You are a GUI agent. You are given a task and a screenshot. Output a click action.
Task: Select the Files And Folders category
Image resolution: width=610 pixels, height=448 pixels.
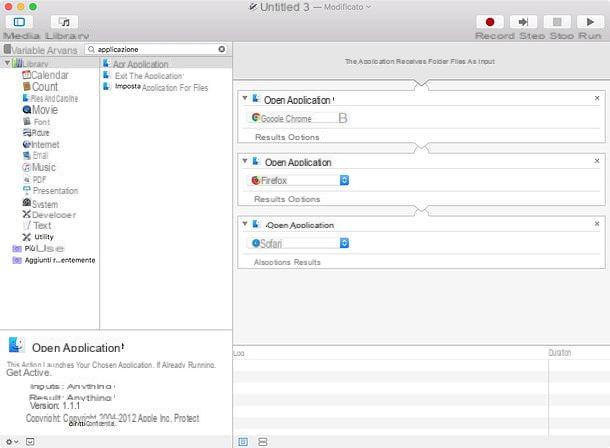[x=50, y=98]
